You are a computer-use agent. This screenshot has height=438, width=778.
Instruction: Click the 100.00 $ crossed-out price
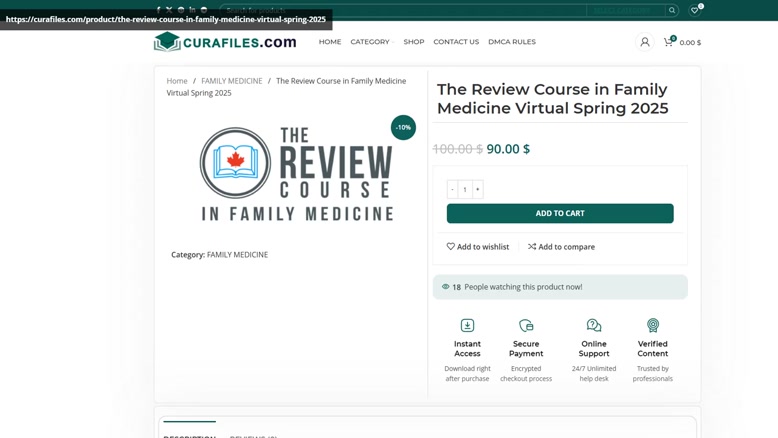tap(457, 149)
